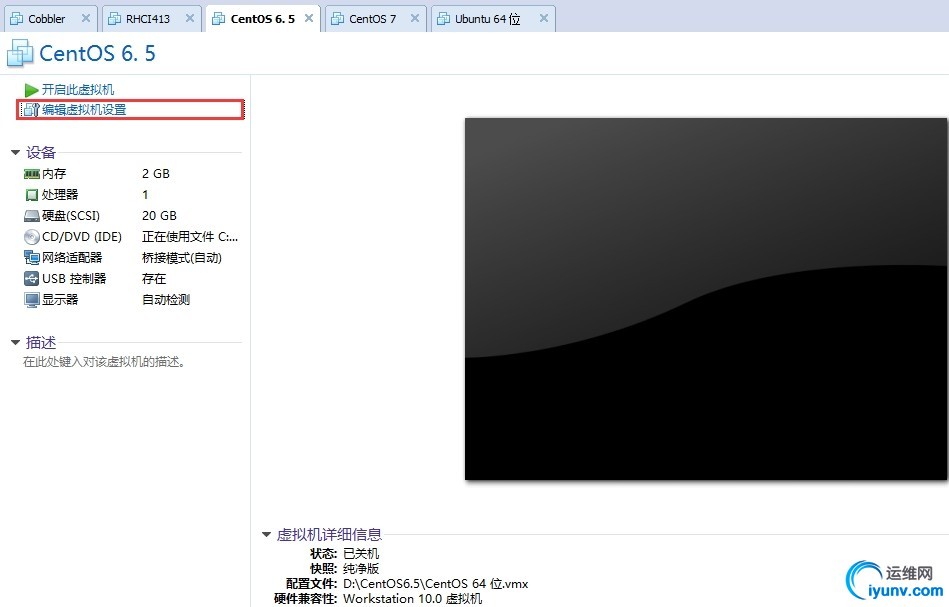Viewport: 949px width, 607px height.
Task: Click the edit VM settings wrench icon
Action: click(31, 110)
